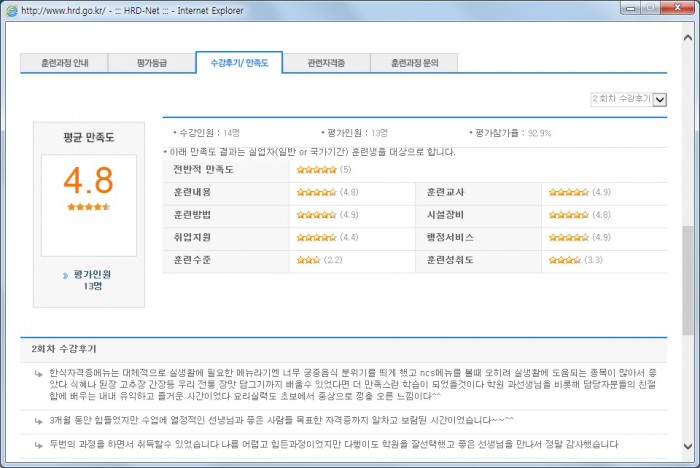Open the 평가등급 tab
This screenshot has height=468, width=700.
pos(152,63)
